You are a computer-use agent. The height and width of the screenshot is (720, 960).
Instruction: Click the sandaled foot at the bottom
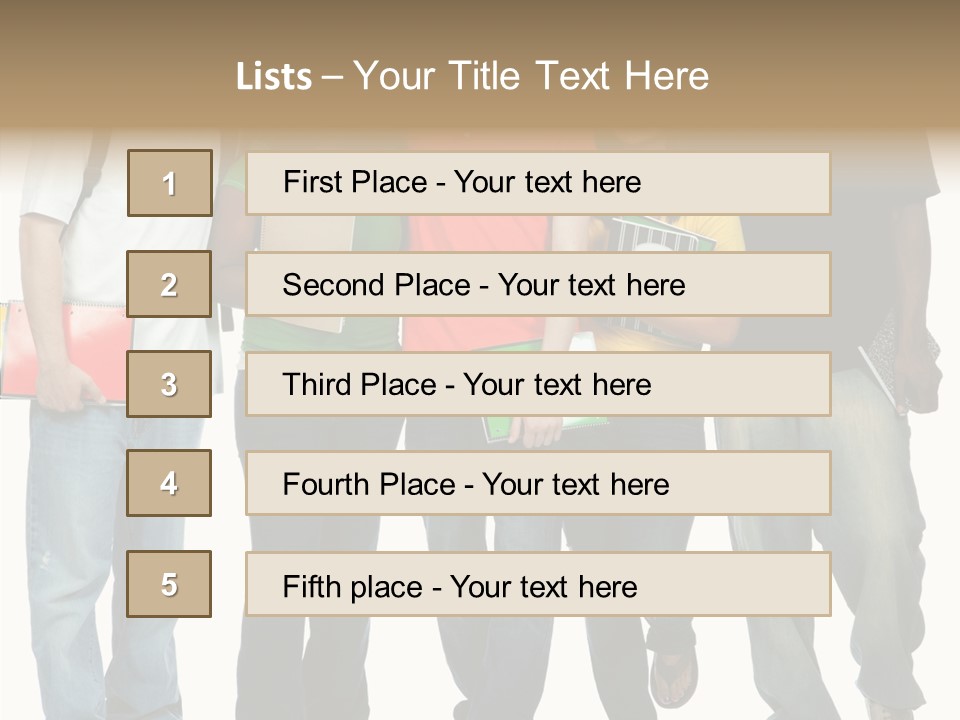point(672,675)
